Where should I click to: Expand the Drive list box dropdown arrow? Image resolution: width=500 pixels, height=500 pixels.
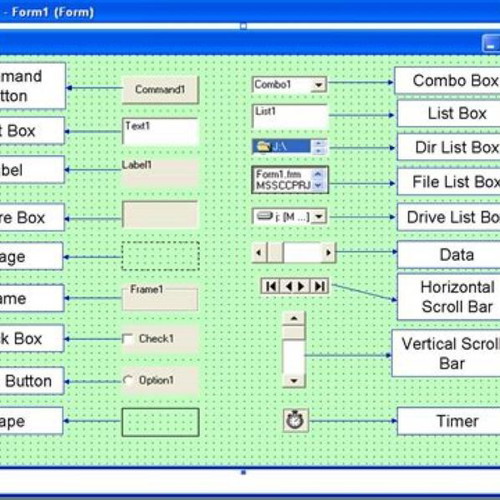(x=319, y=216)
